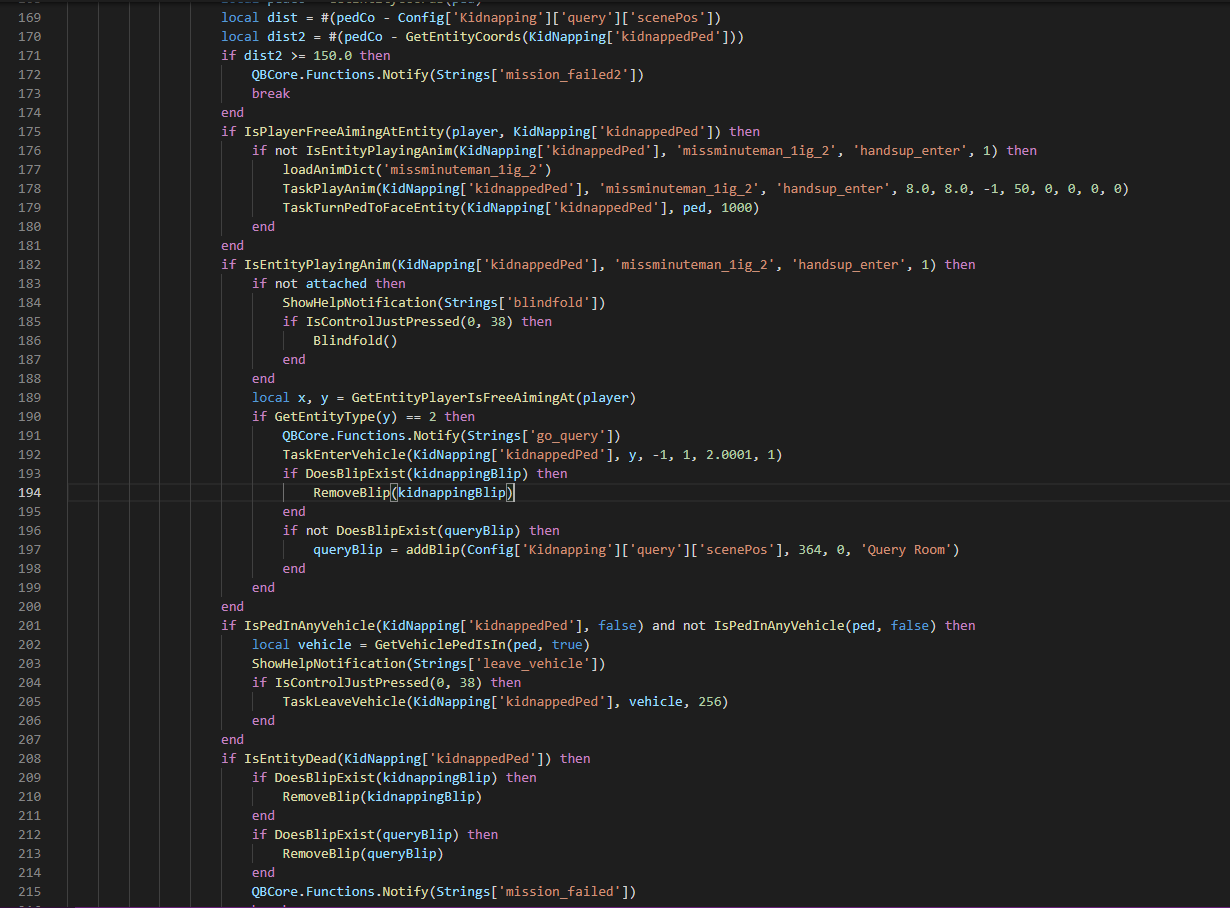Place cursor on the Blindfold() call
This screenshot has height=908, width=1230.
click(x=354, y=341)
